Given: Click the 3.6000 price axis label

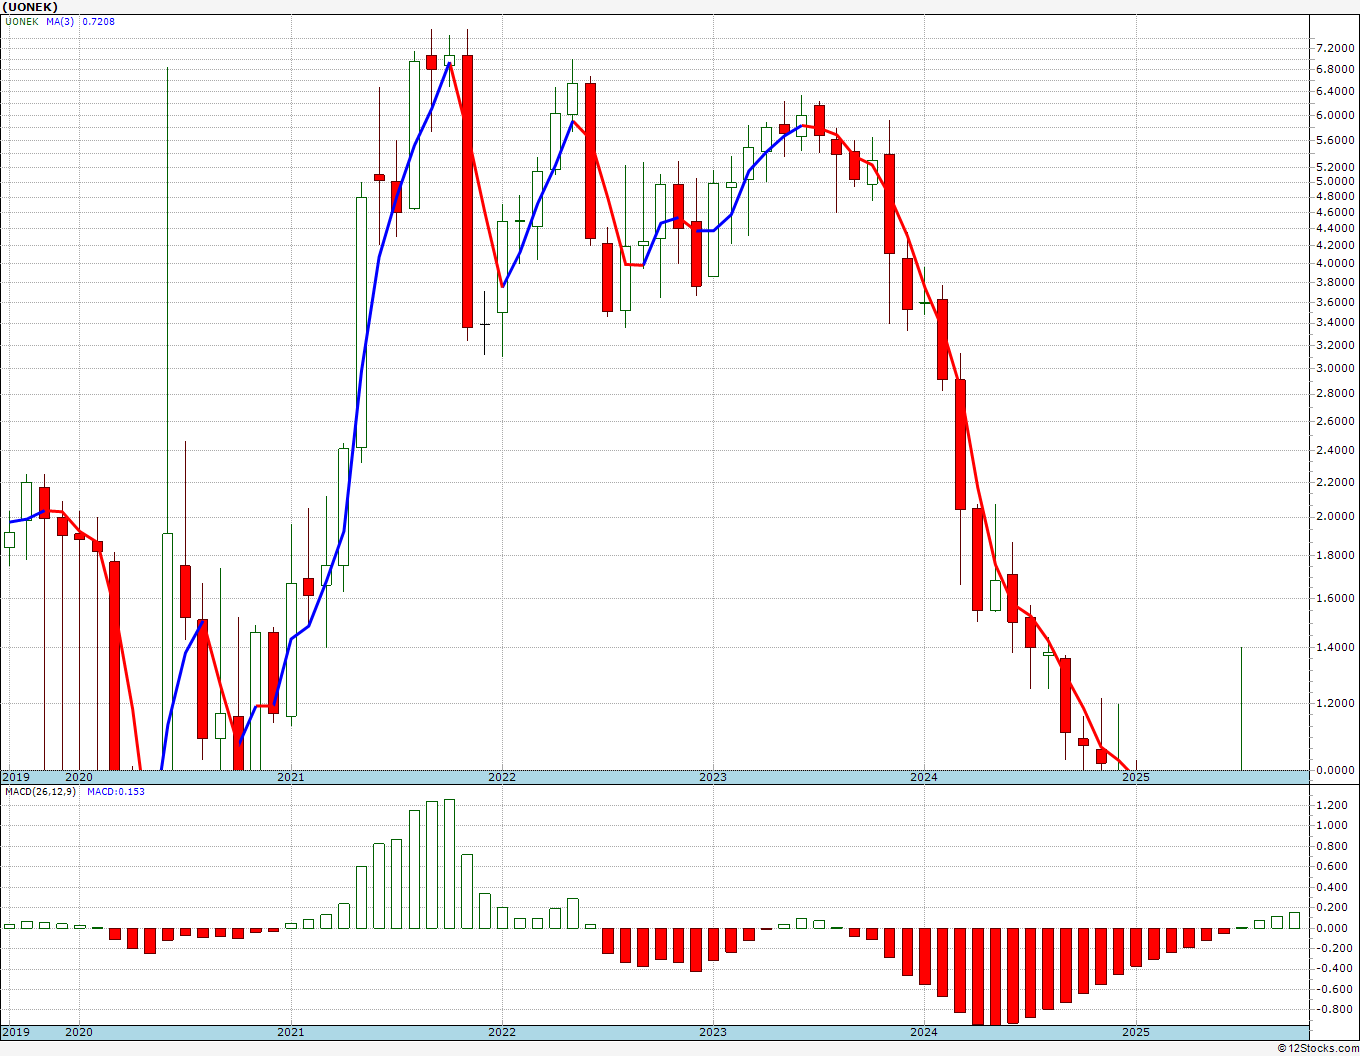Looking at the screenshot, I should pyautogui.click(x=1335, y=301).
